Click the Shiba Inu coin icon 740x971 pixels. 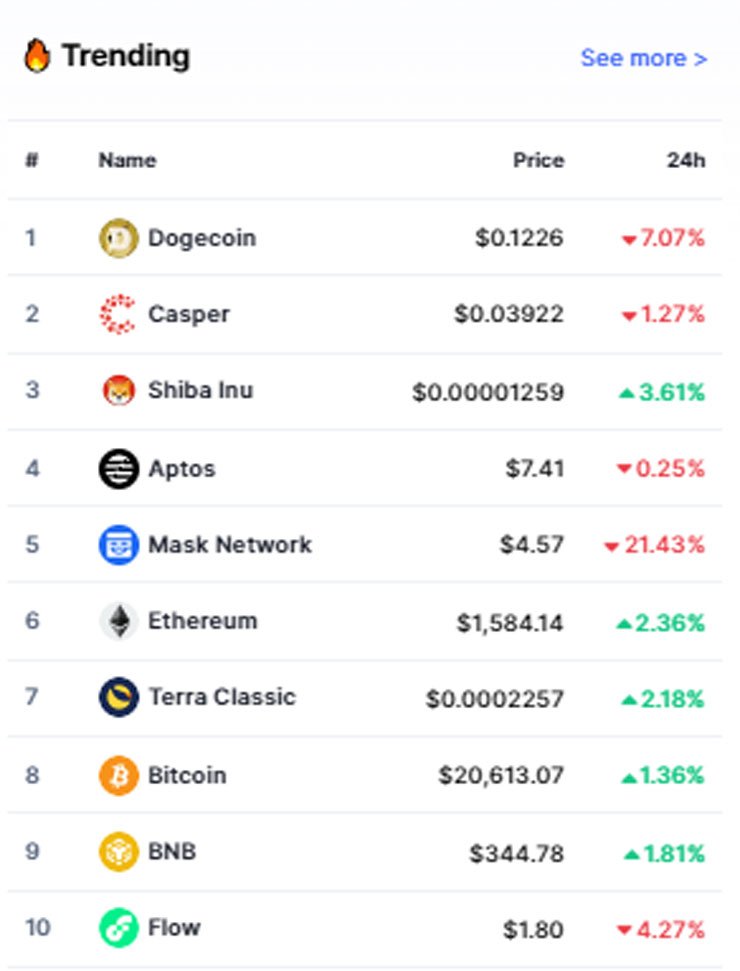pyautogui.click(x=118, y=391)
